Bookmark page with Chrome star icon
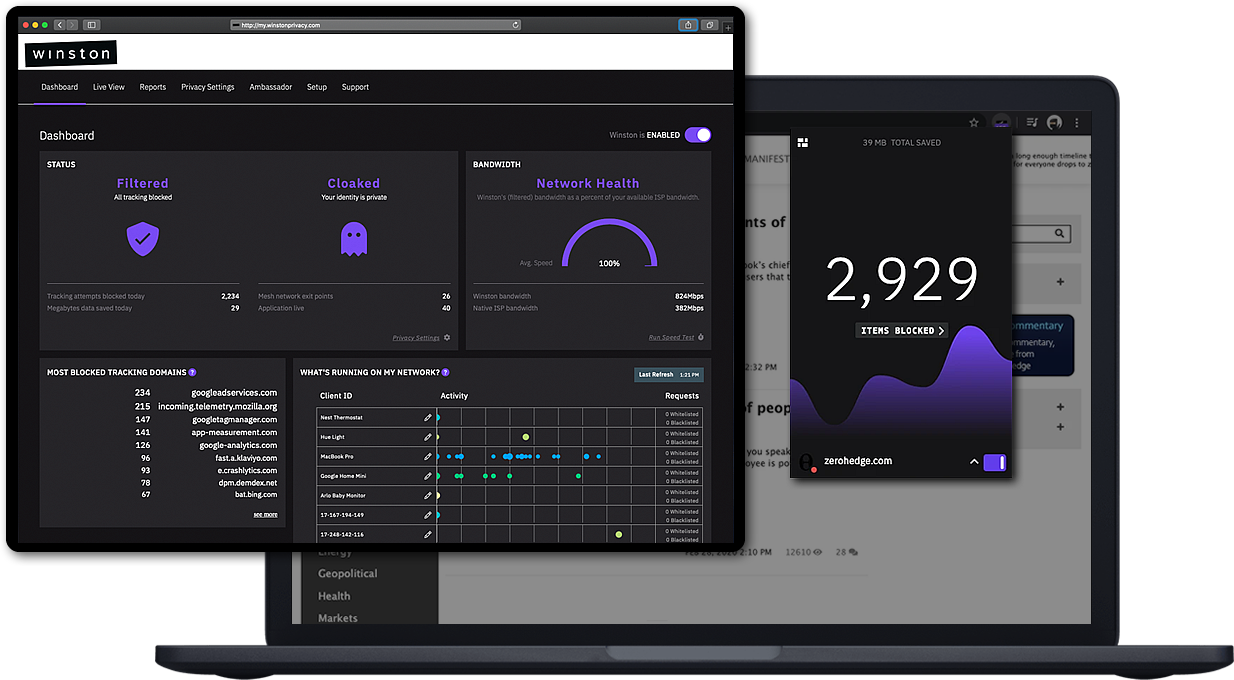The image size is (1234, 680). (974, 122)
